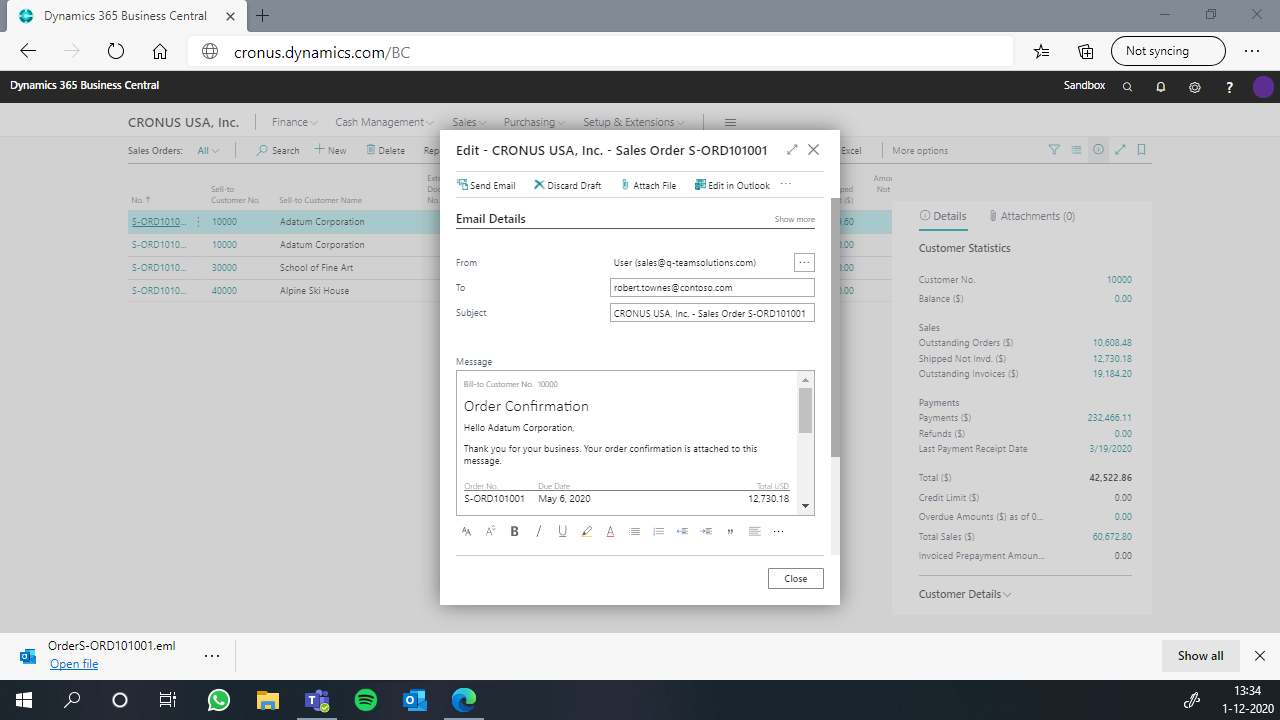
Task: Switch the list view layout icon
Action: 1076,150
